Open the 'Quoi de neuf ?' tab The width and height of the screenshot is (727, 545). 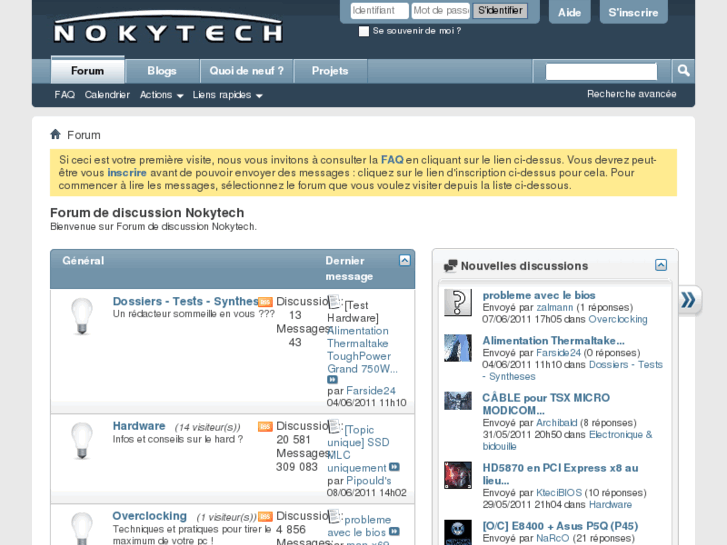[x=246, y=71]
